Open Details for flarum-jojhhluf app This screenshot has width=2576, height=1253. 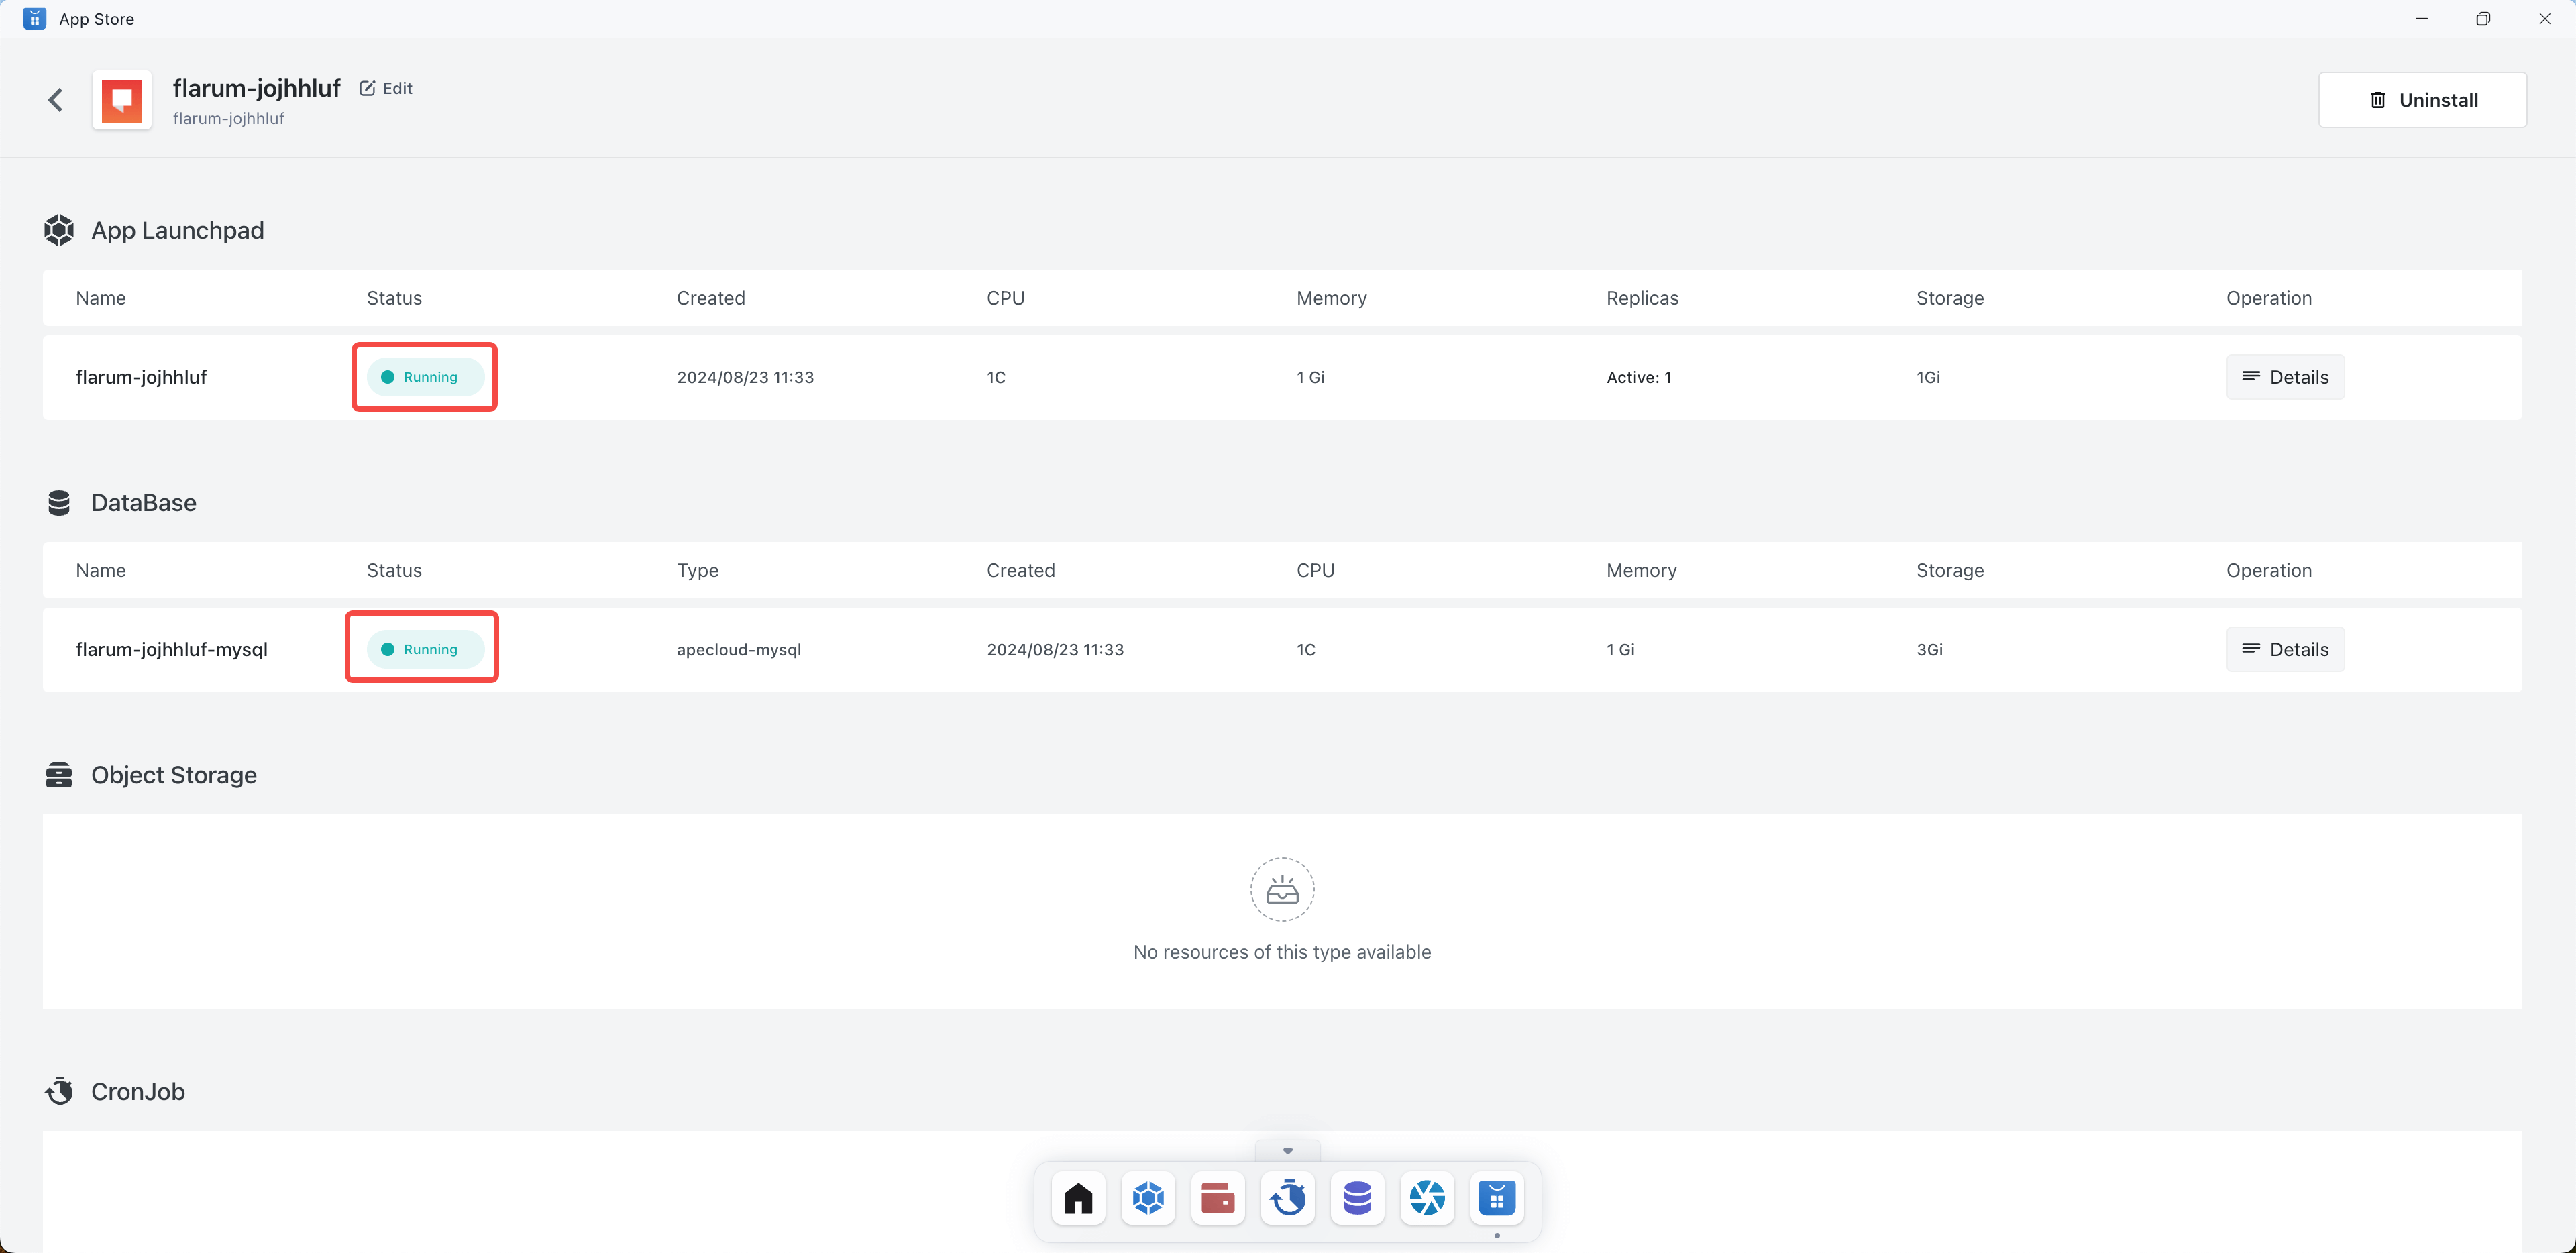pos(2285,377)
